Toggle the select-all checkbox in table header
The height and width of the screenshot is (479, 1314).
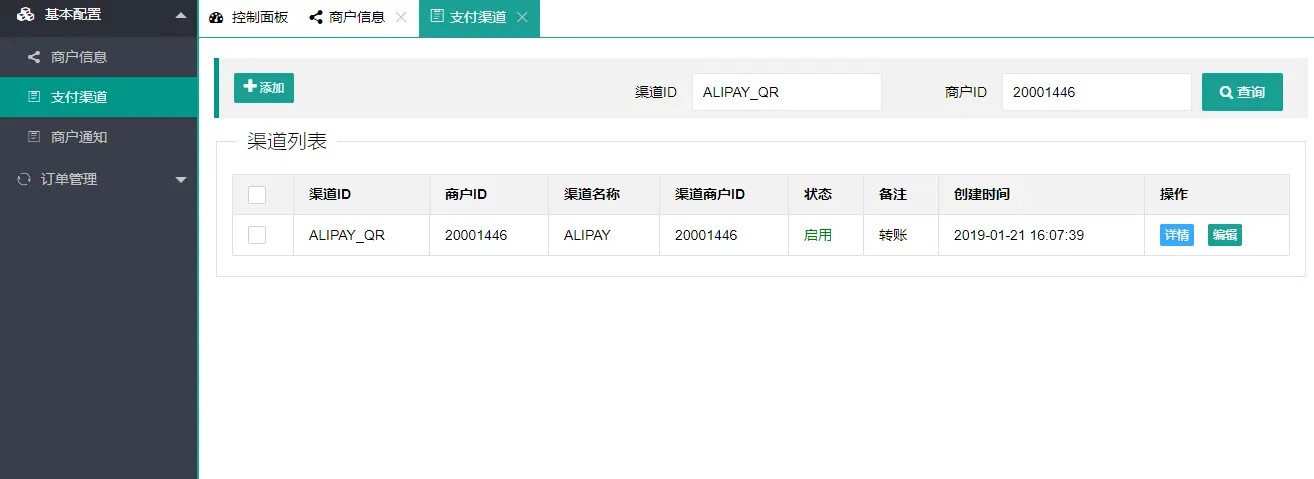[257, 195]
